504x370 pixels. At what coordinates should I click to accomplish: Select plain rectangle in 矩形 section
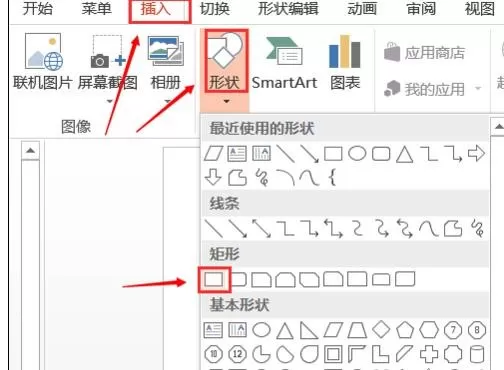pos(214,279)
